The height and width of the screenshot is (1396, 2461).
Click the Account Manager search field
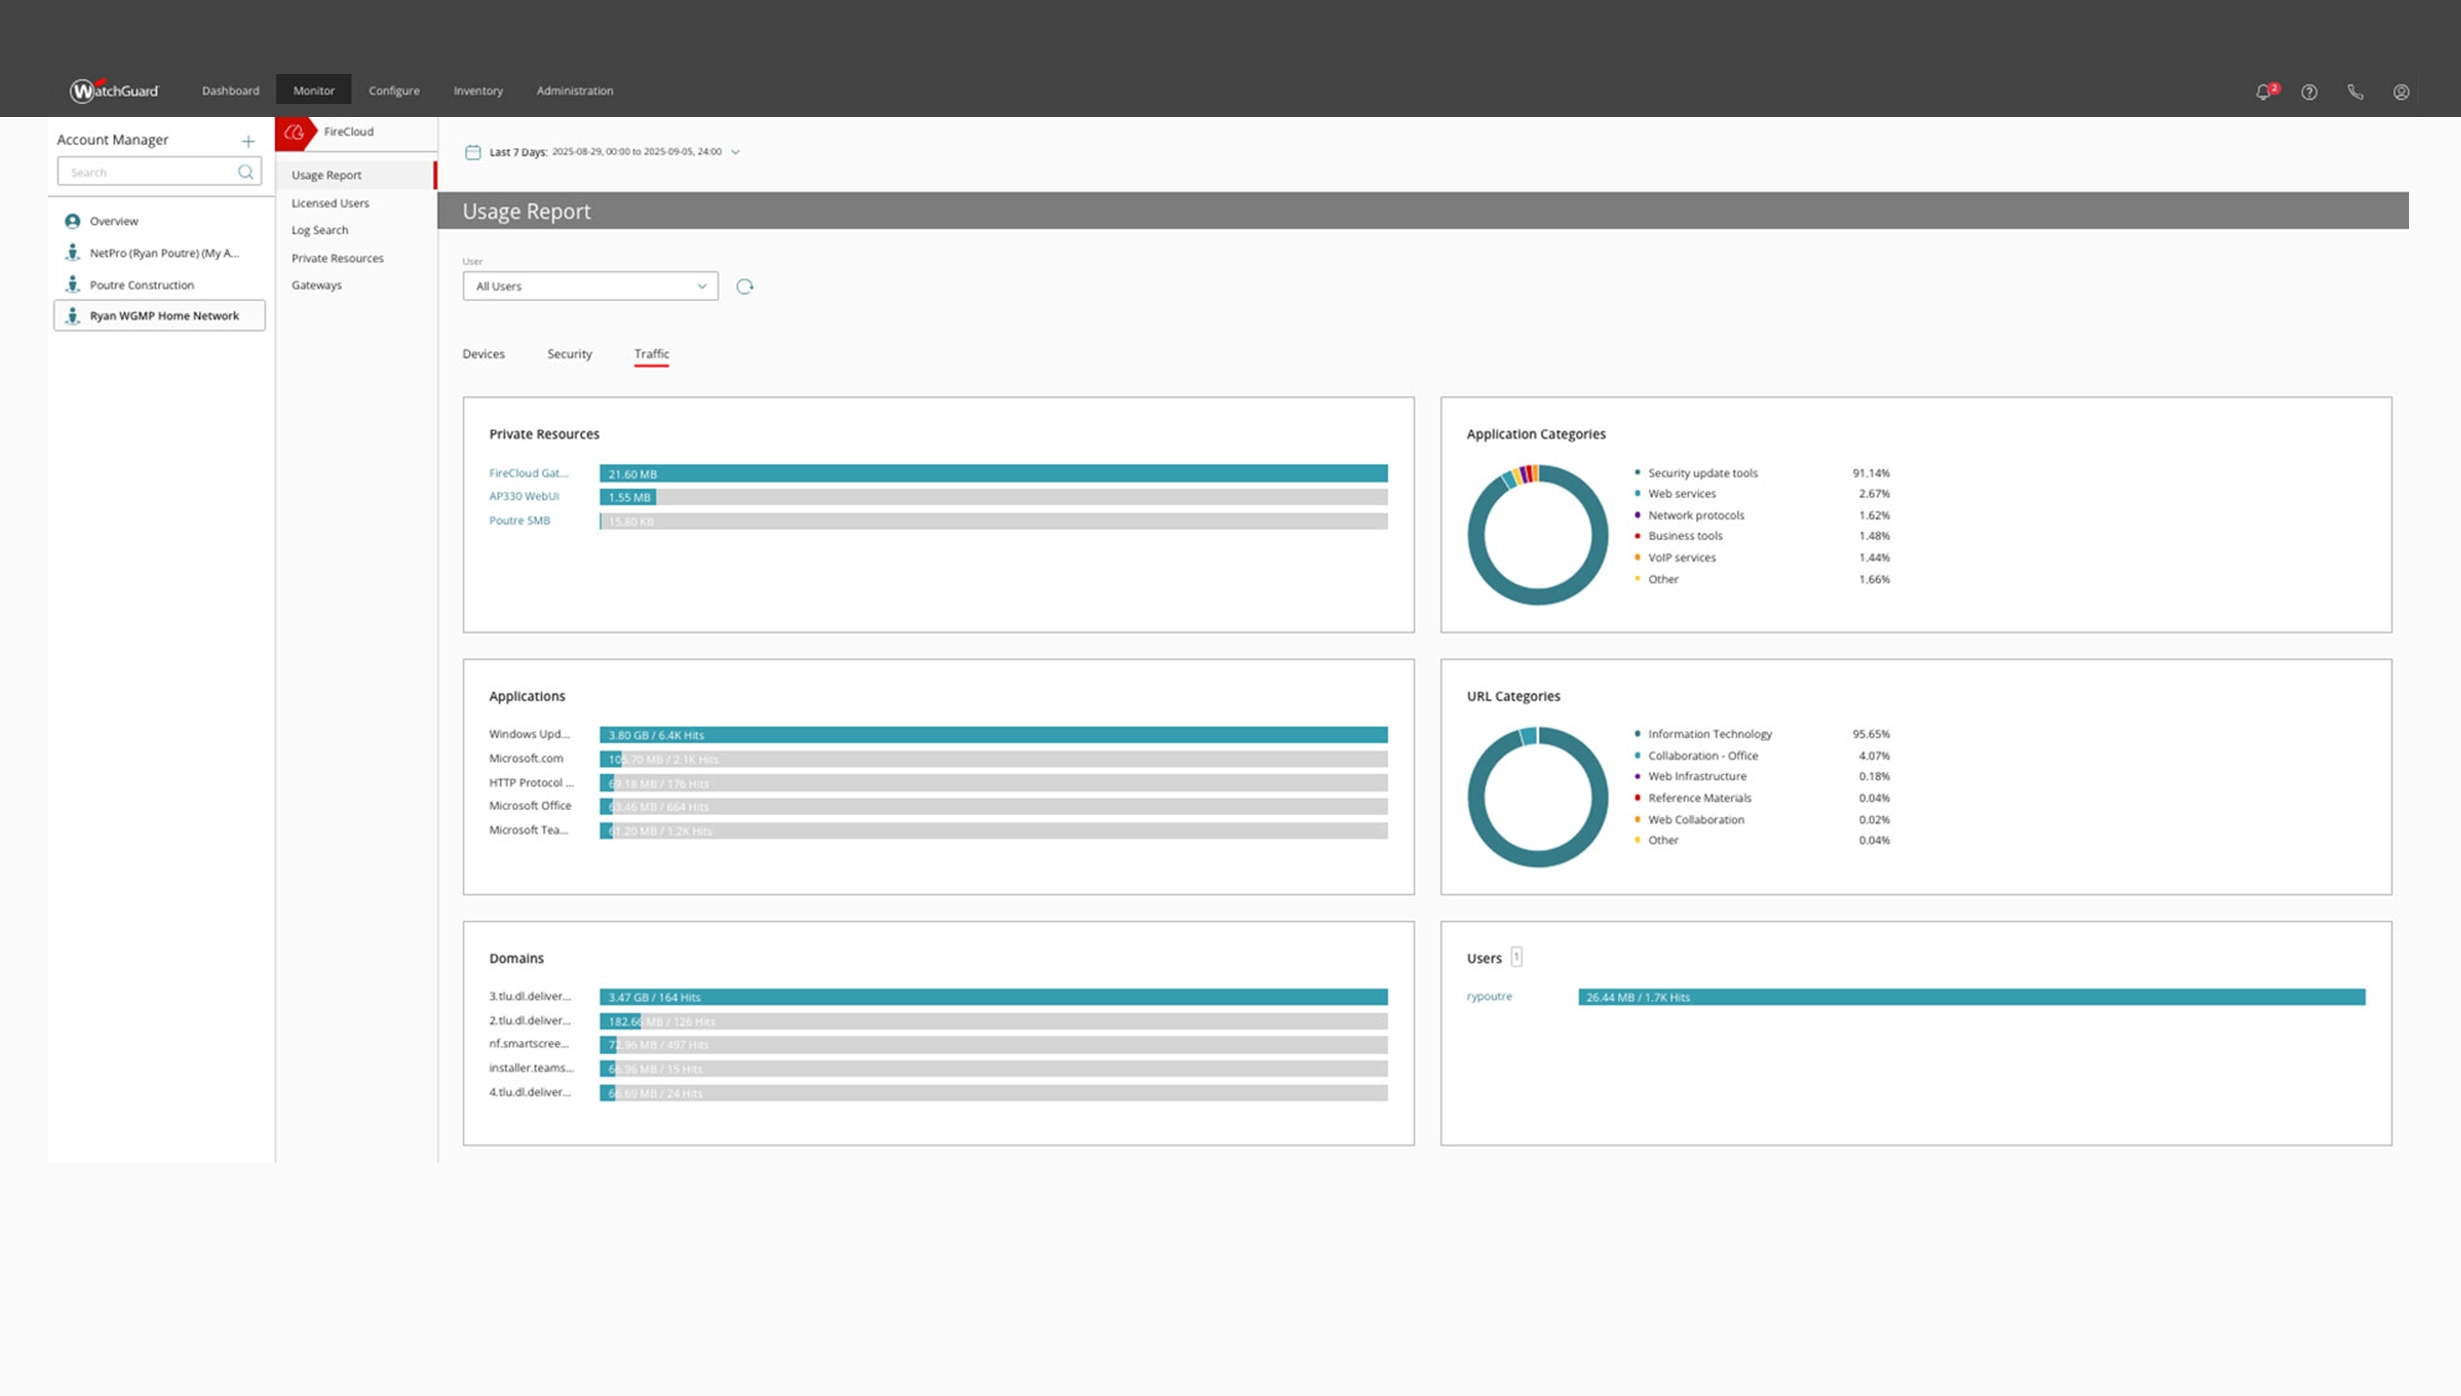(150, 172)
